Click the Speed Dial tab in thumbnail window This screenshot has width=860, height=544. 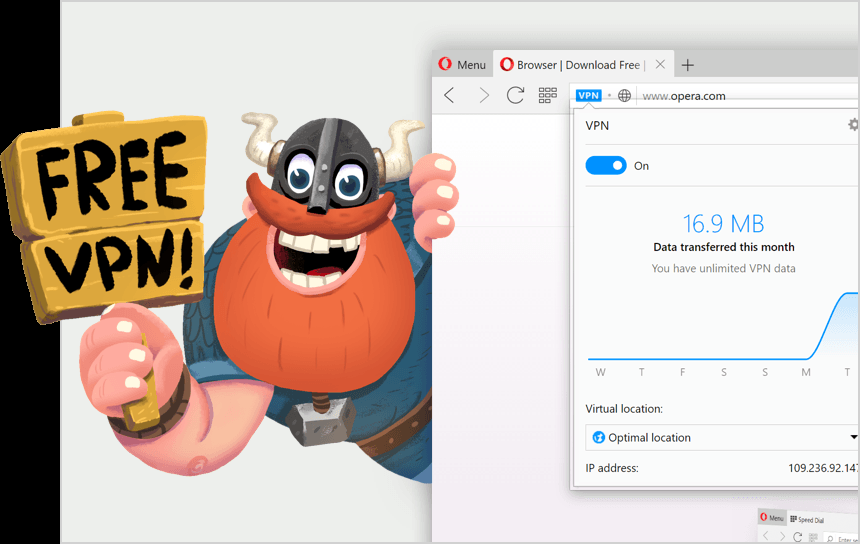point(807,519)
